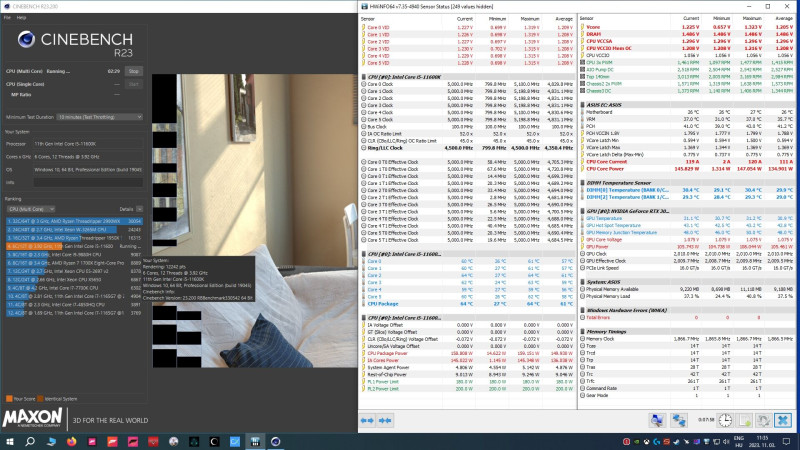Select the Xeon X5650 ranking row
This screenshot has height=450, width=800.
tap(74, 279)
